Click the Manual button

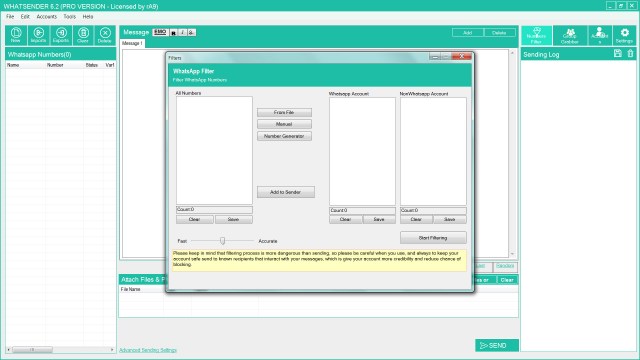click(x=284, y=124)
